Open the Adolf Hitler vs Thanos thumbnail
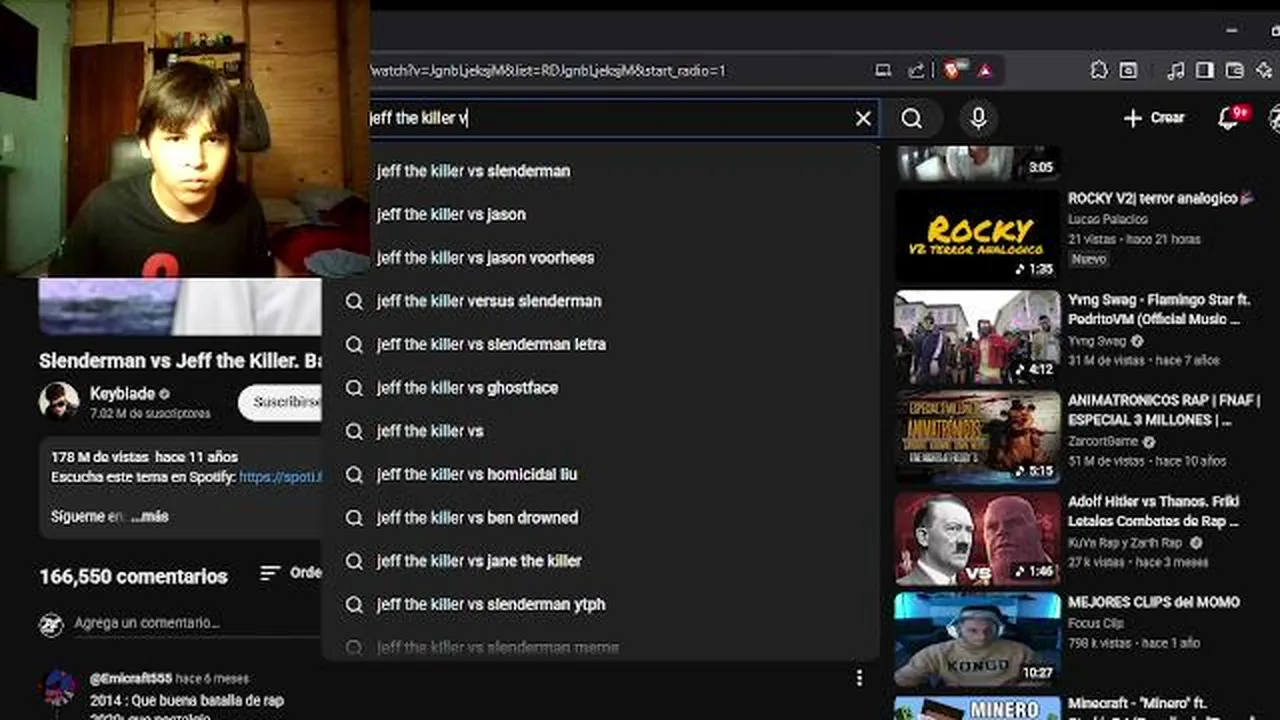The image size is (1280, 720). (977, 538)
